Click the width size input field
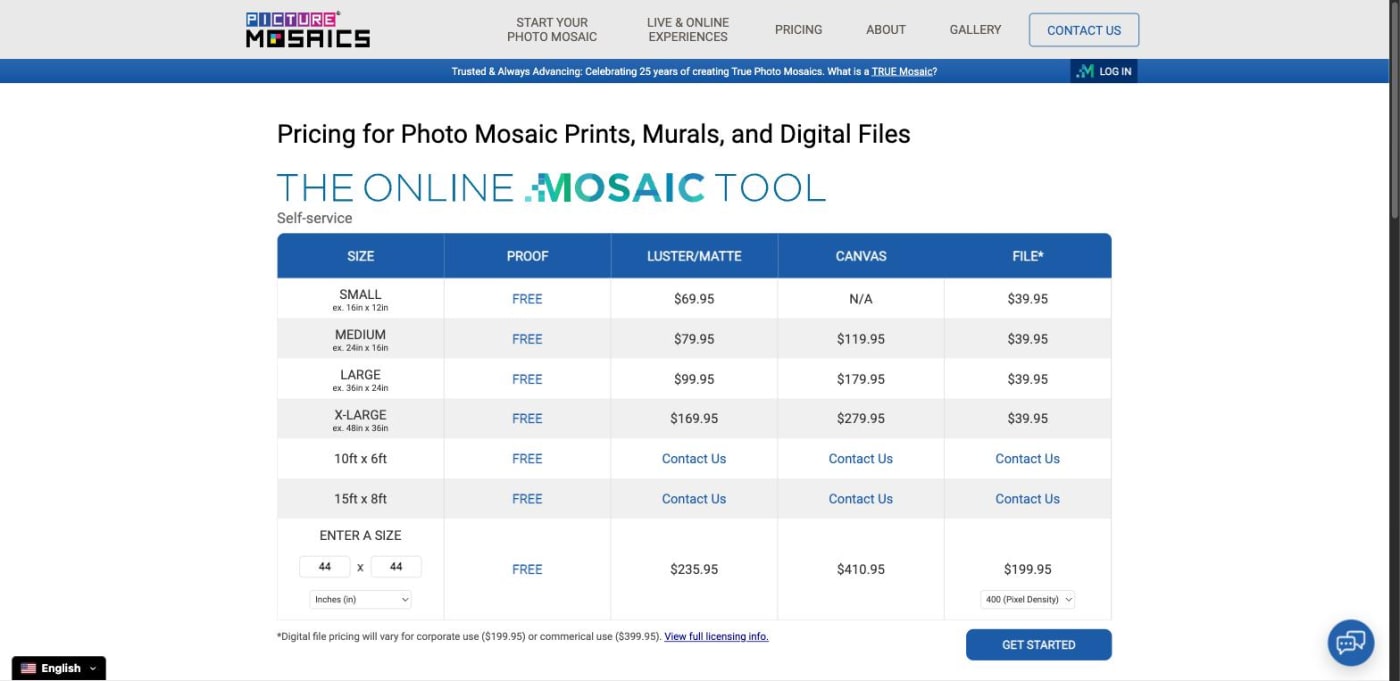This screenshot has width=1400, height=681. tap(325, 567)
